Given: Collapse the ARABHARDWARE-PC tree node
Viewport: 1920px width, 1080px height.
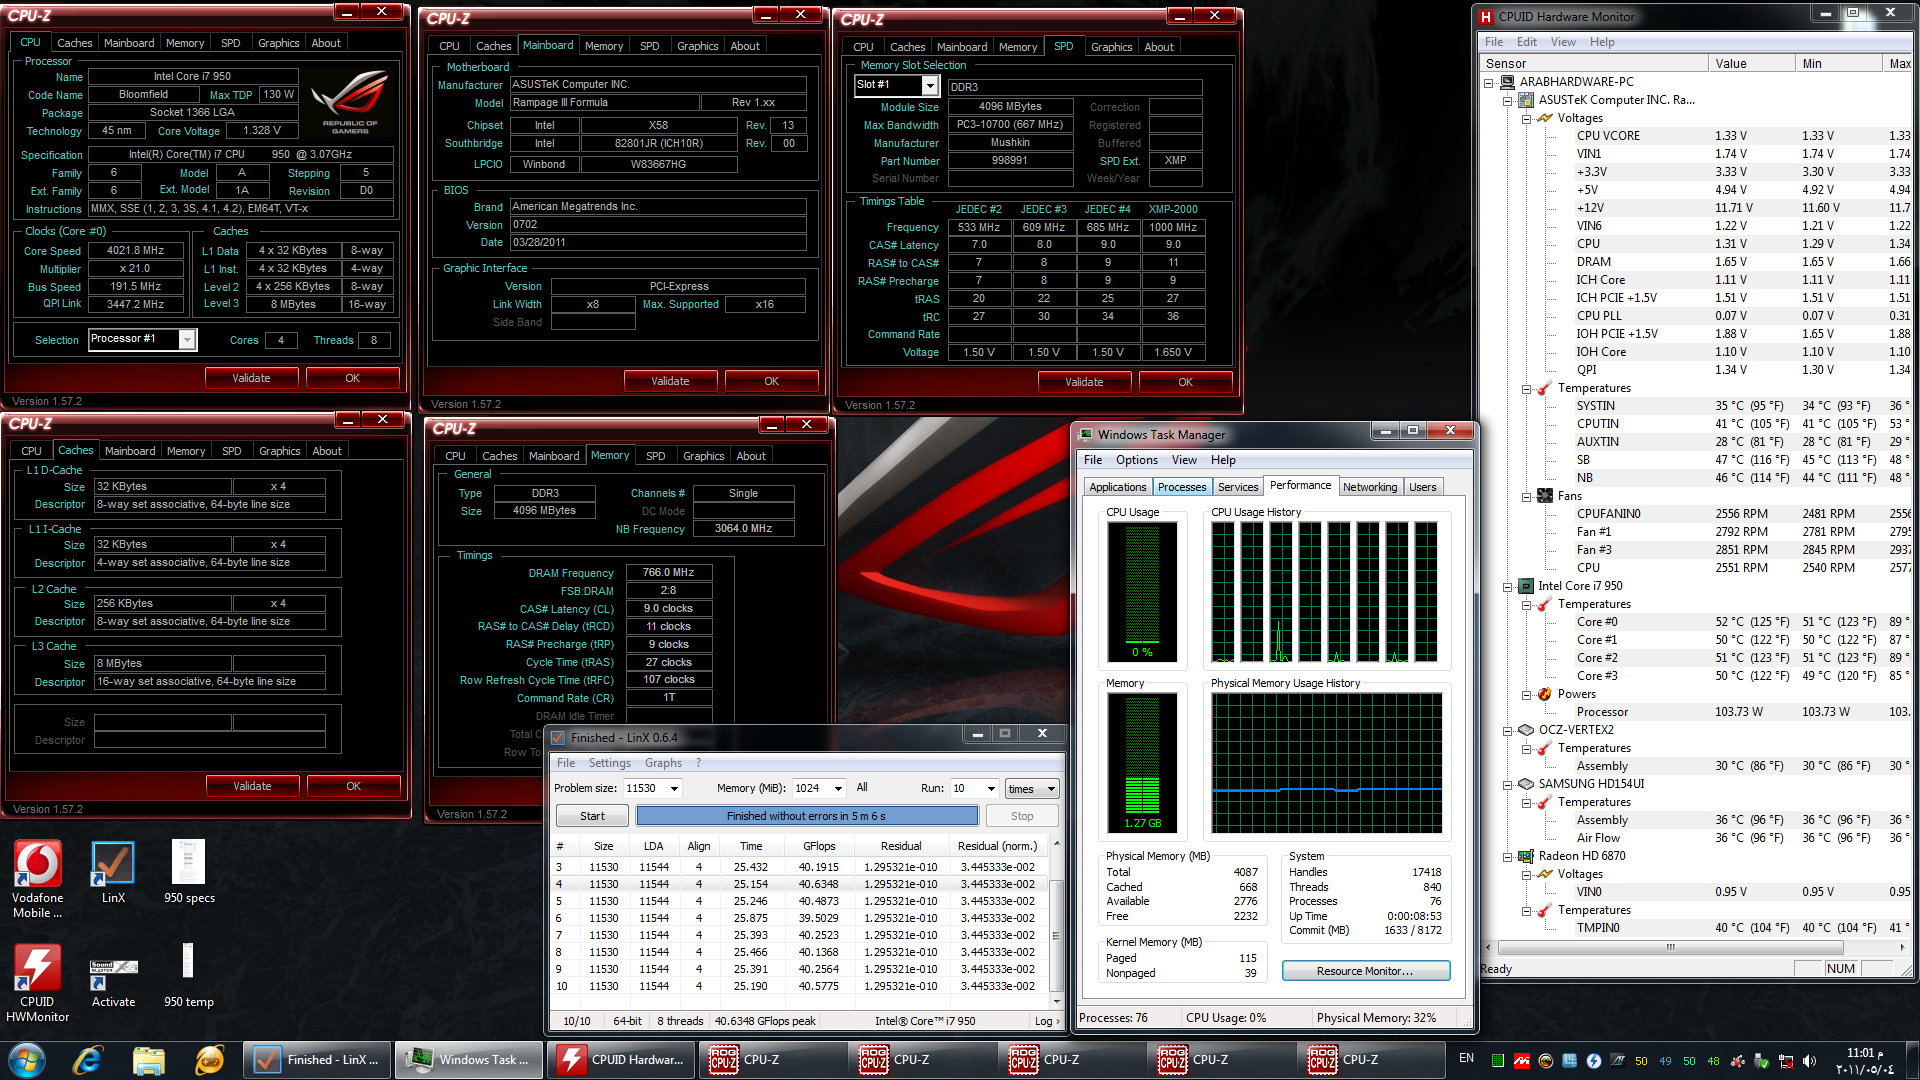Looking at the screenshot, I should click(x=1489, y=83).
